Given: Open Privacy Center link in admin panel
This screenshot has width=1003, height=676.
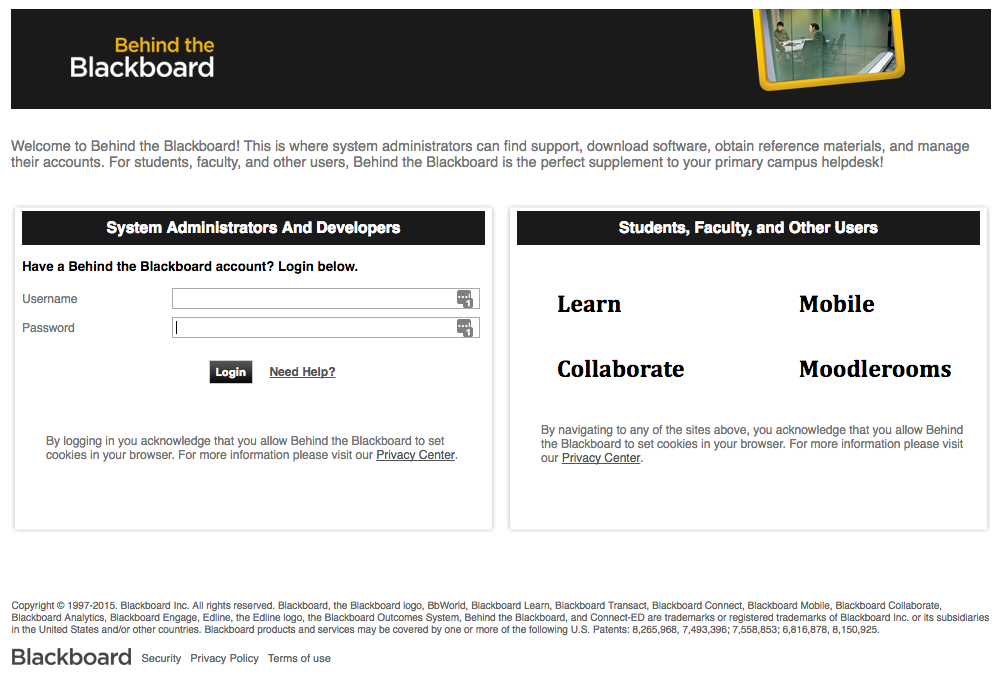Looking at the screenshot, I should coord(415,455).
